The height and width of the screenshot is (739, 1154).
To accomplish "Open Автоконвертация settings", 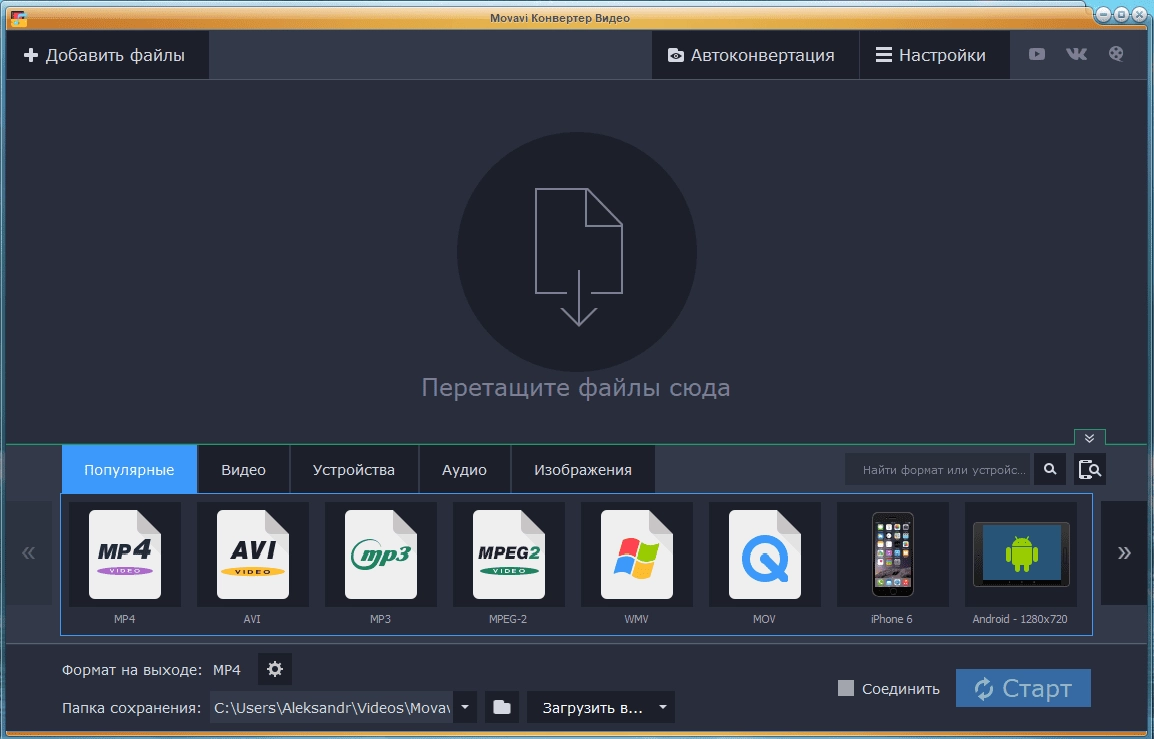I will (755, 55).
